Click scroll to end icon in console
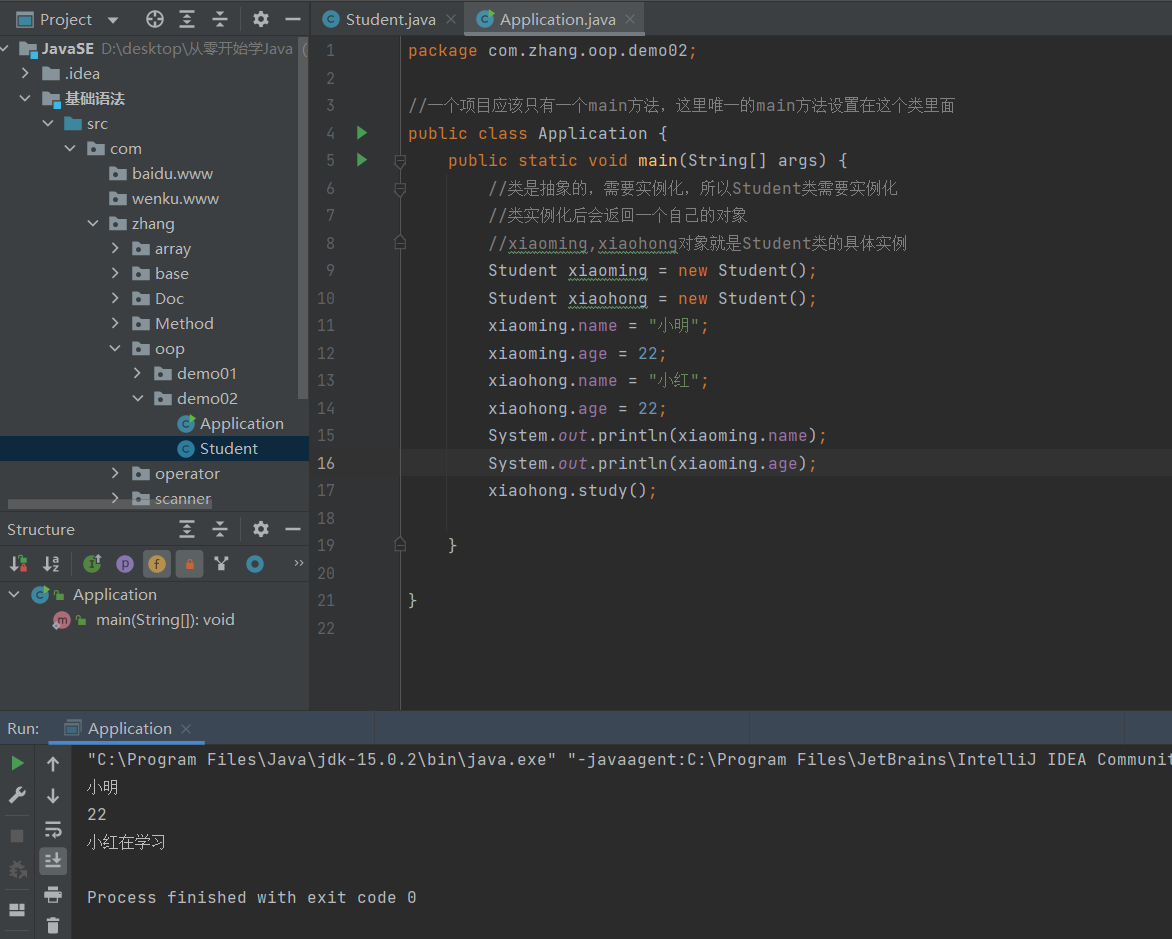 pos(53,861)
